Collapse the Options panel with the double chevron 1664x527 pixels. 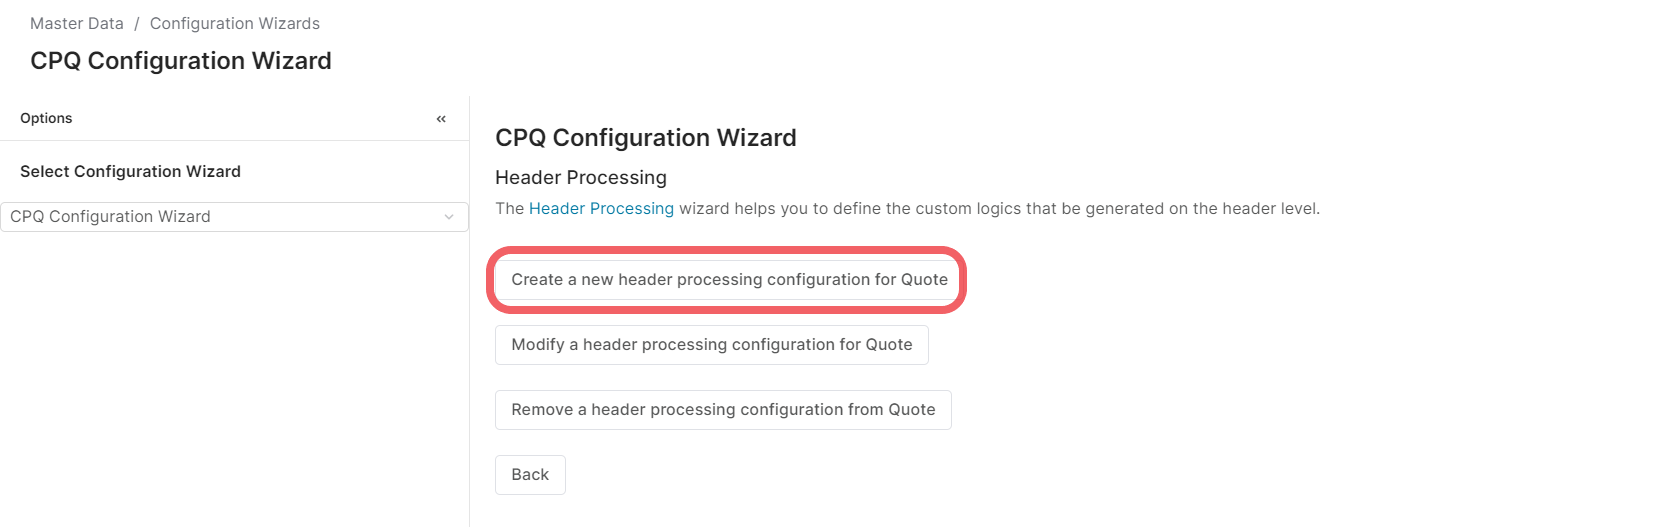(x=441, y=119)
